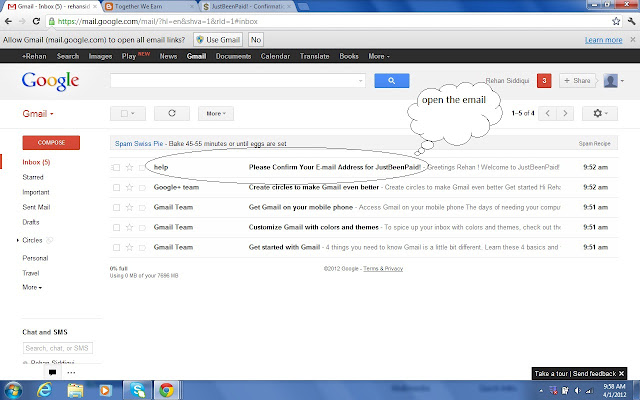This screenshot has height=400, width=640.
Task: Close the Take a tour banner
Action: (621, 373)
